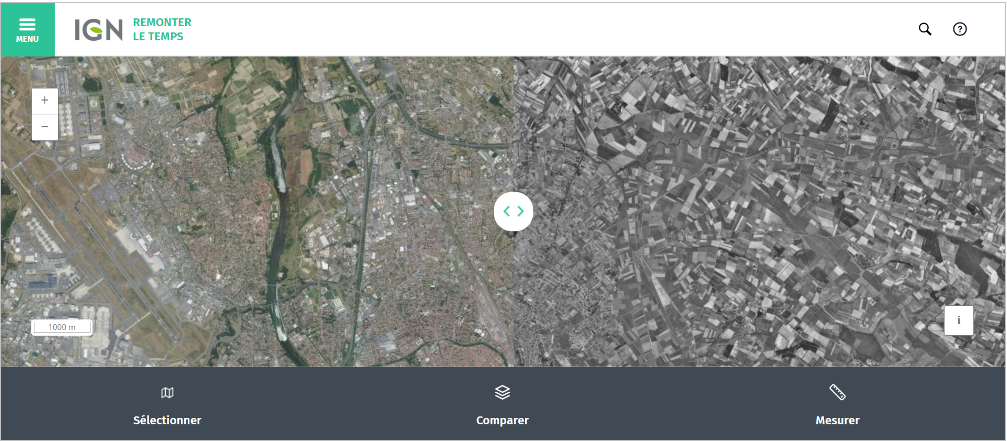Click the folded map icon above Sélectionner
Screen dimensions: 1007x441
[x=167, y=393]
